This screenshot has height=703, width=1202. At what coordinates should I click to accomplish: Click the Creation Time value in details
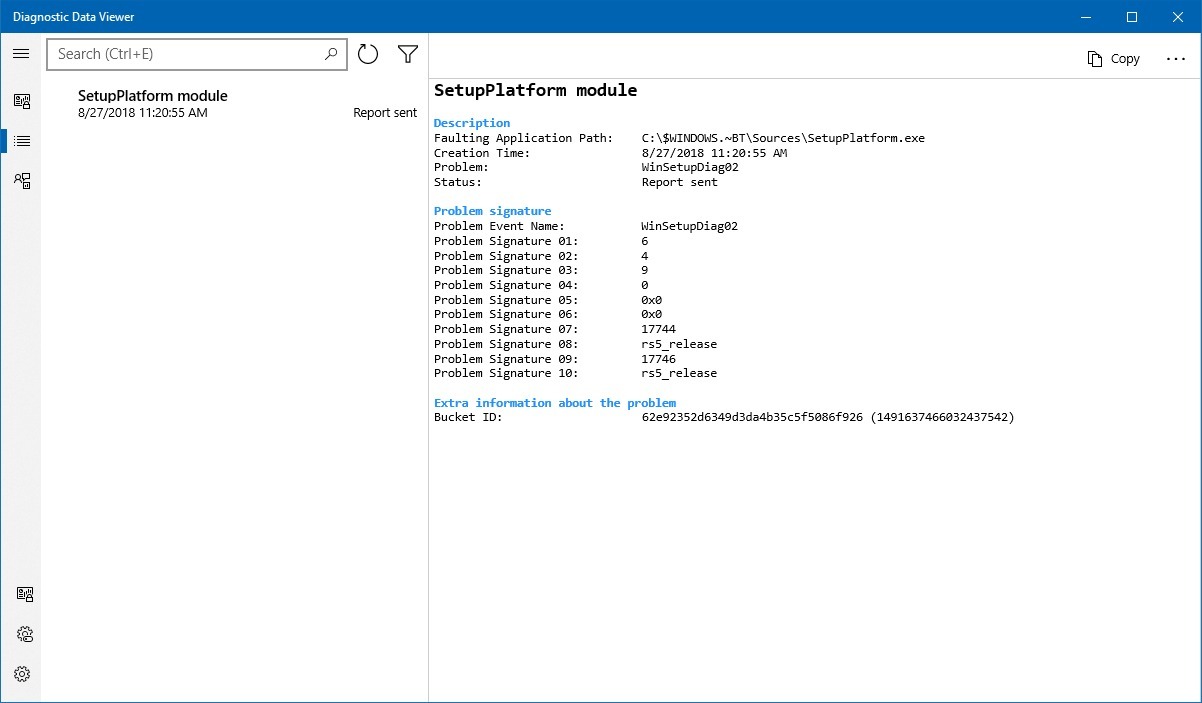point(714,153)
